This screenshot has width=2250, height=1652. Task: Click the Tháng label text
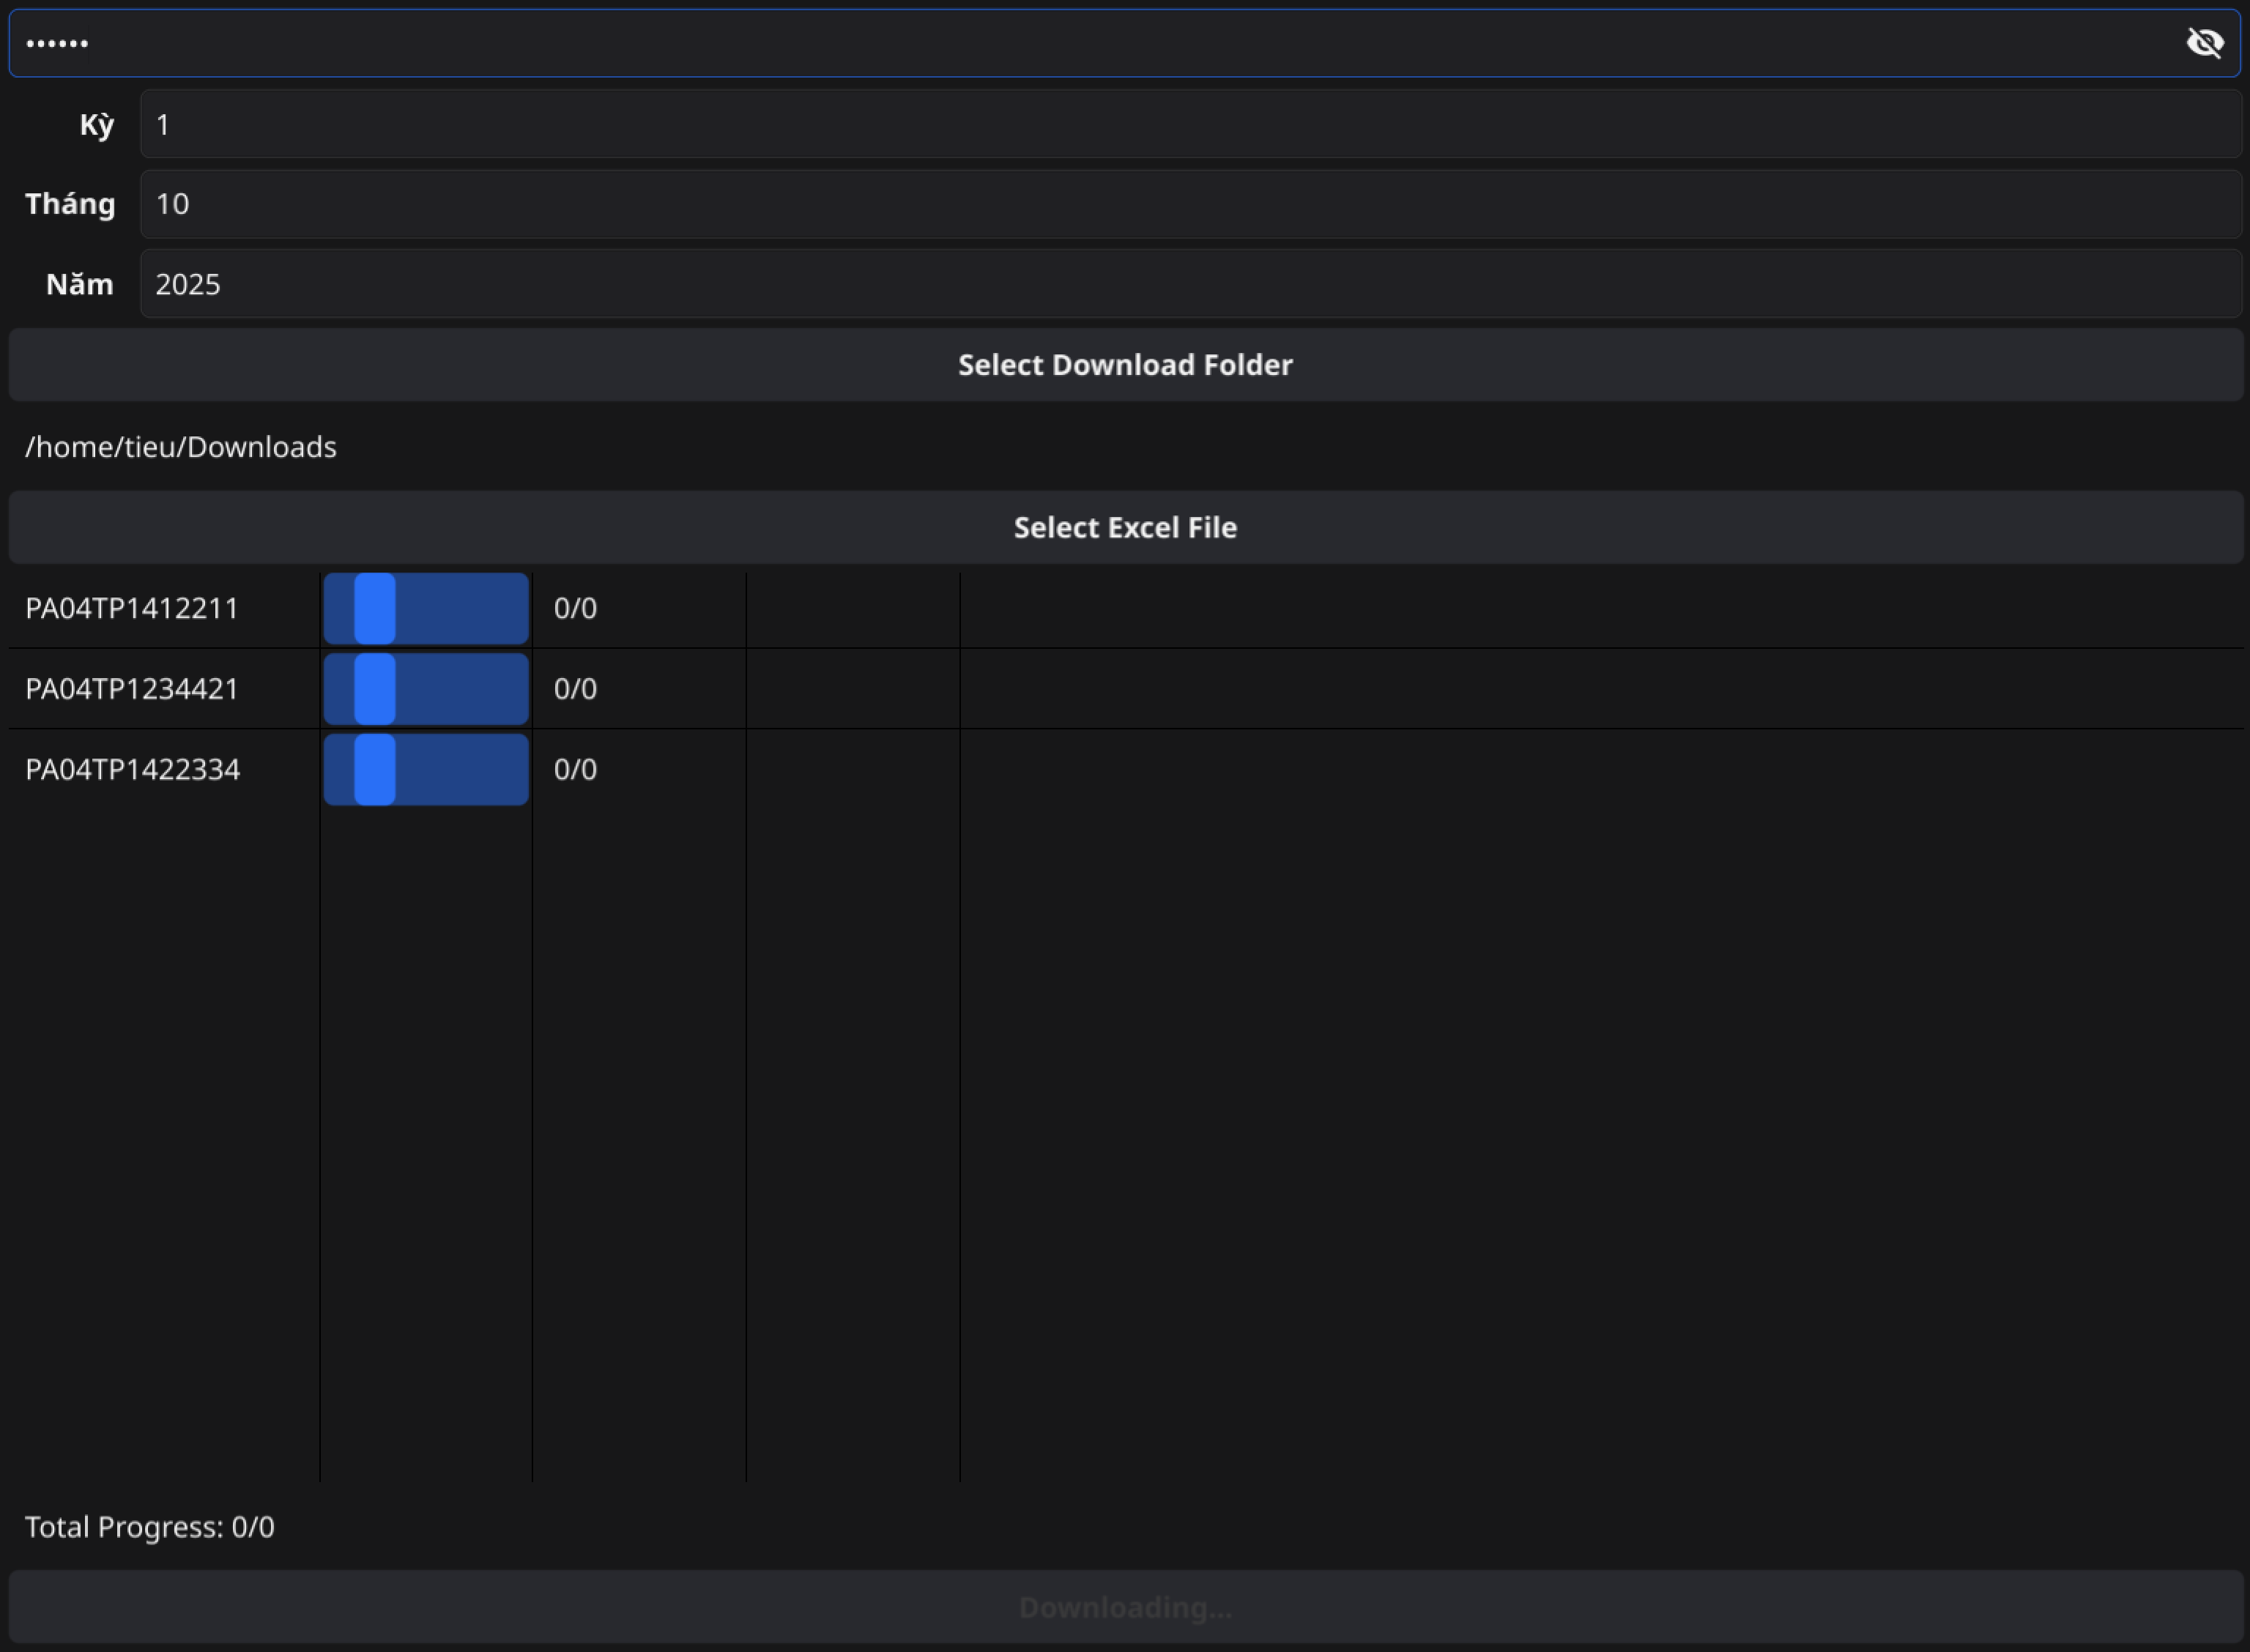70,204
